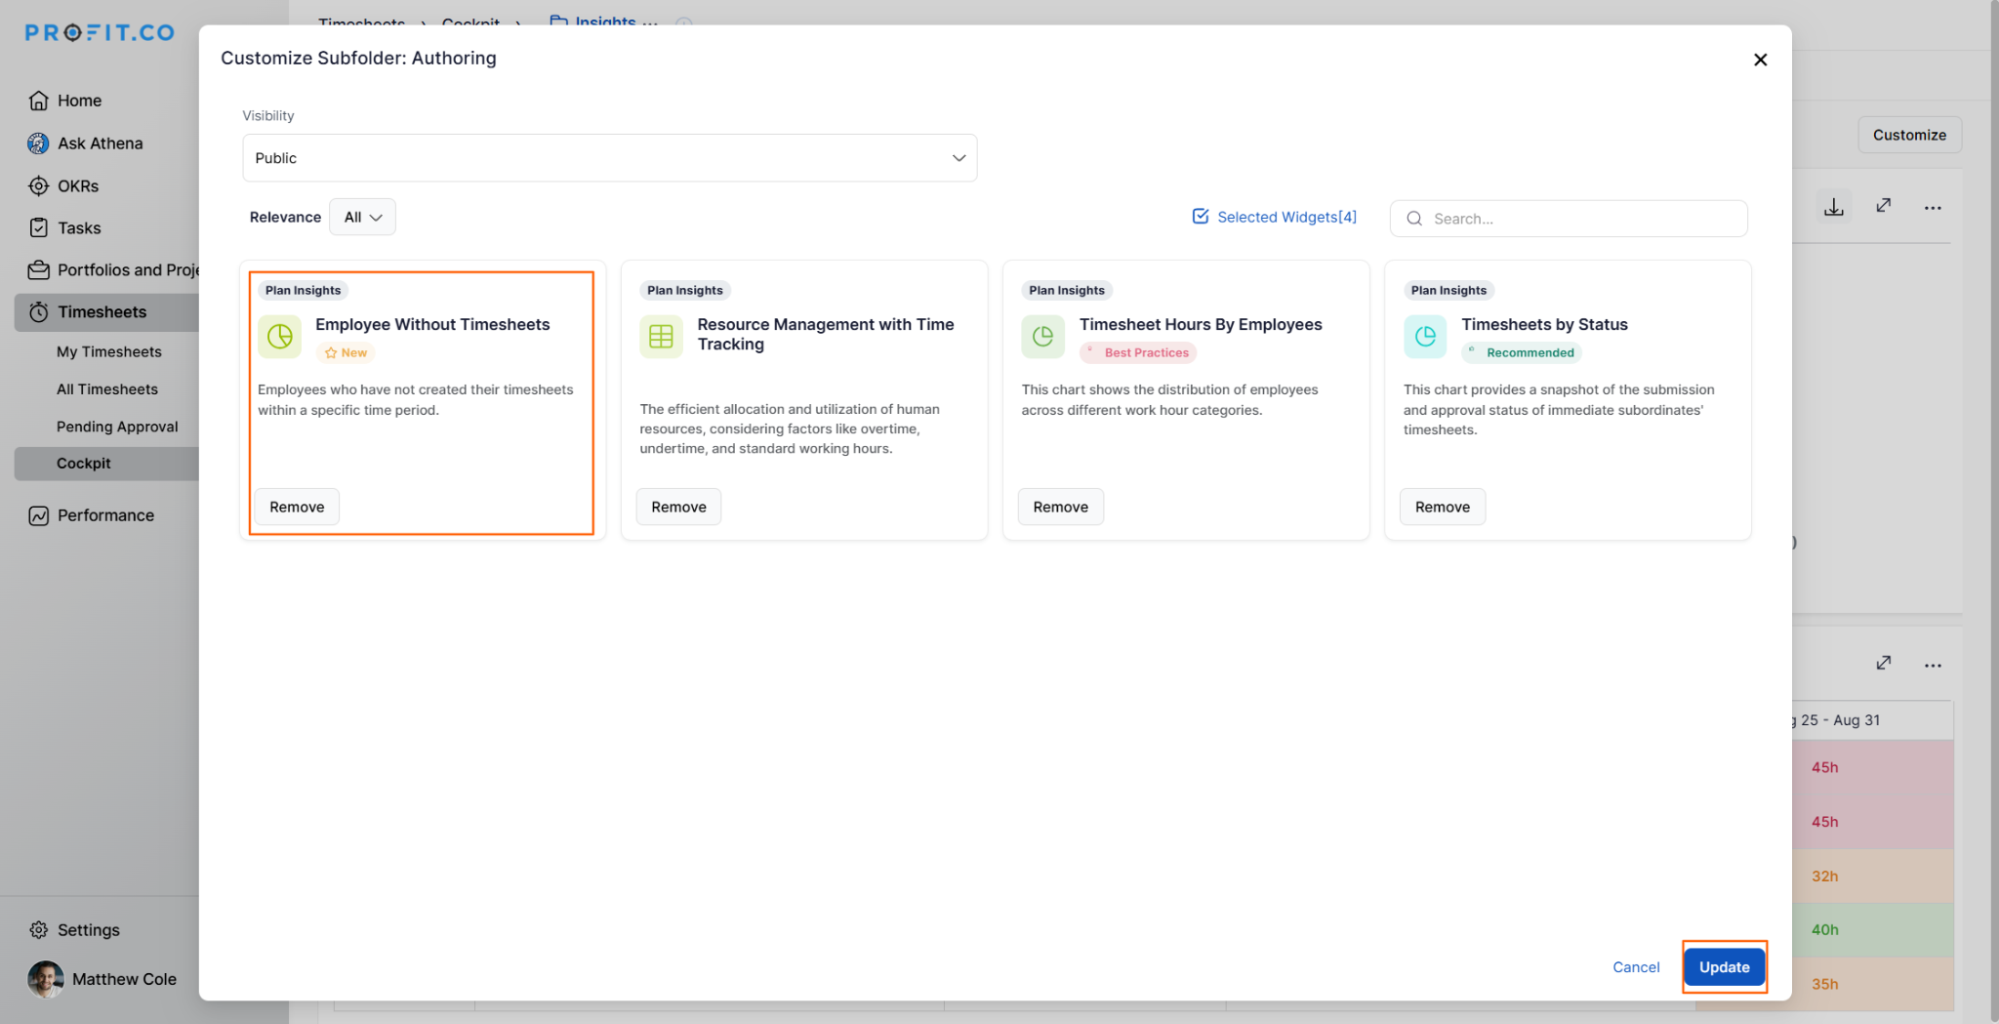This screenshot has height=1024, width=1999.
Task: Click the Best Practices badge
Action: [x=1138, y=353]
